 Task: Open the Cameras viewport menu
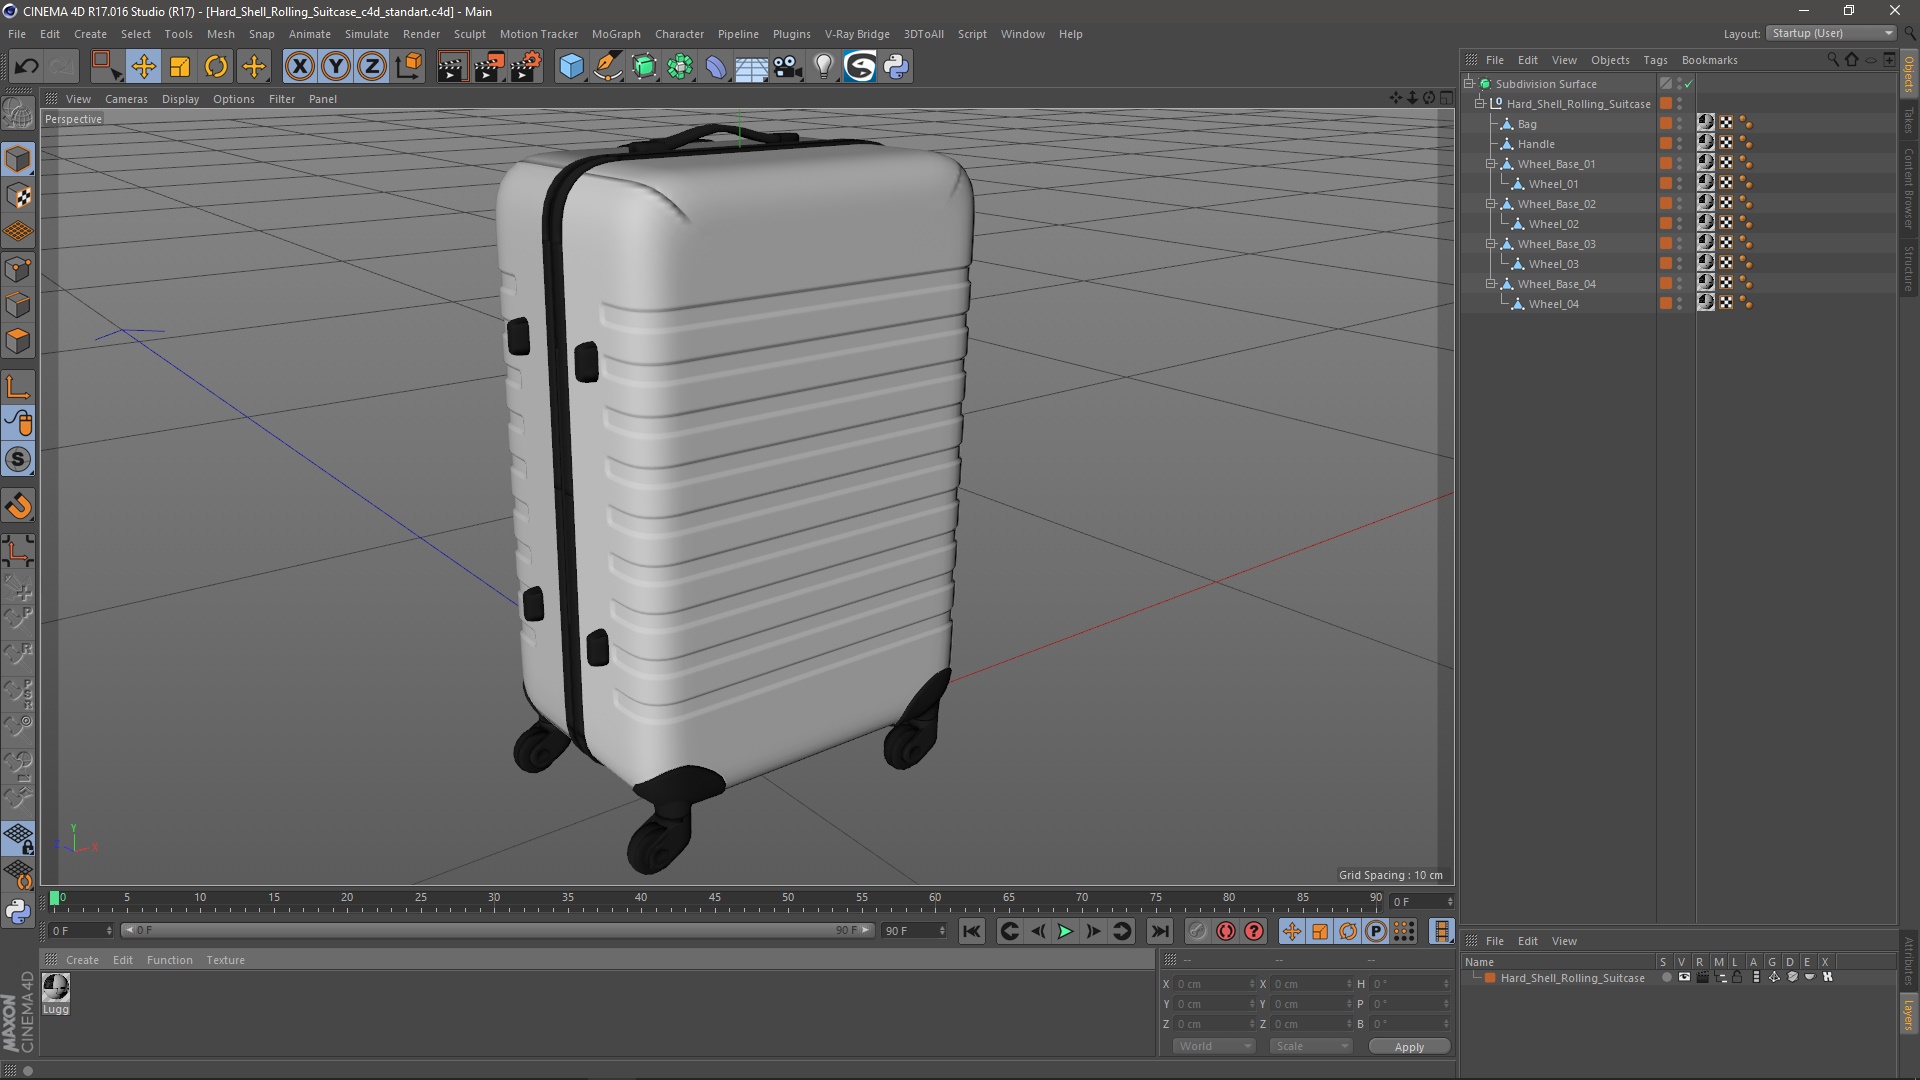point(126,99)
